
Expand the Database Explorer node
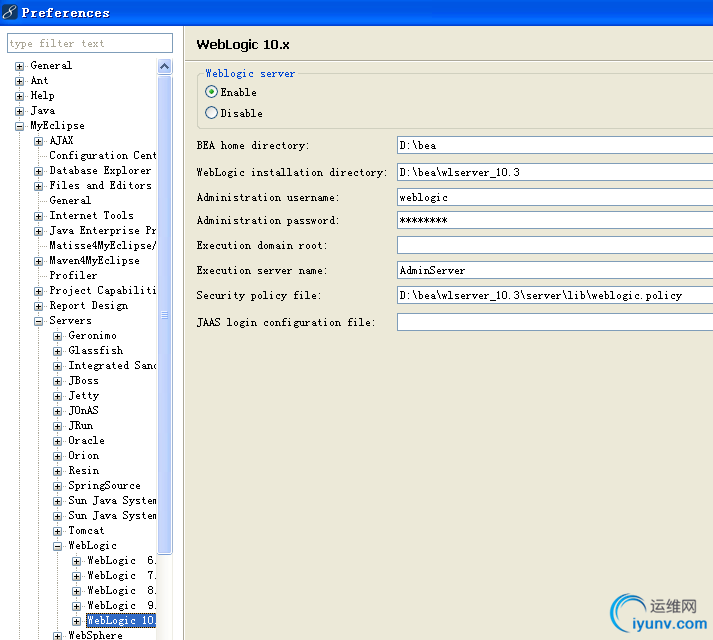38,171
